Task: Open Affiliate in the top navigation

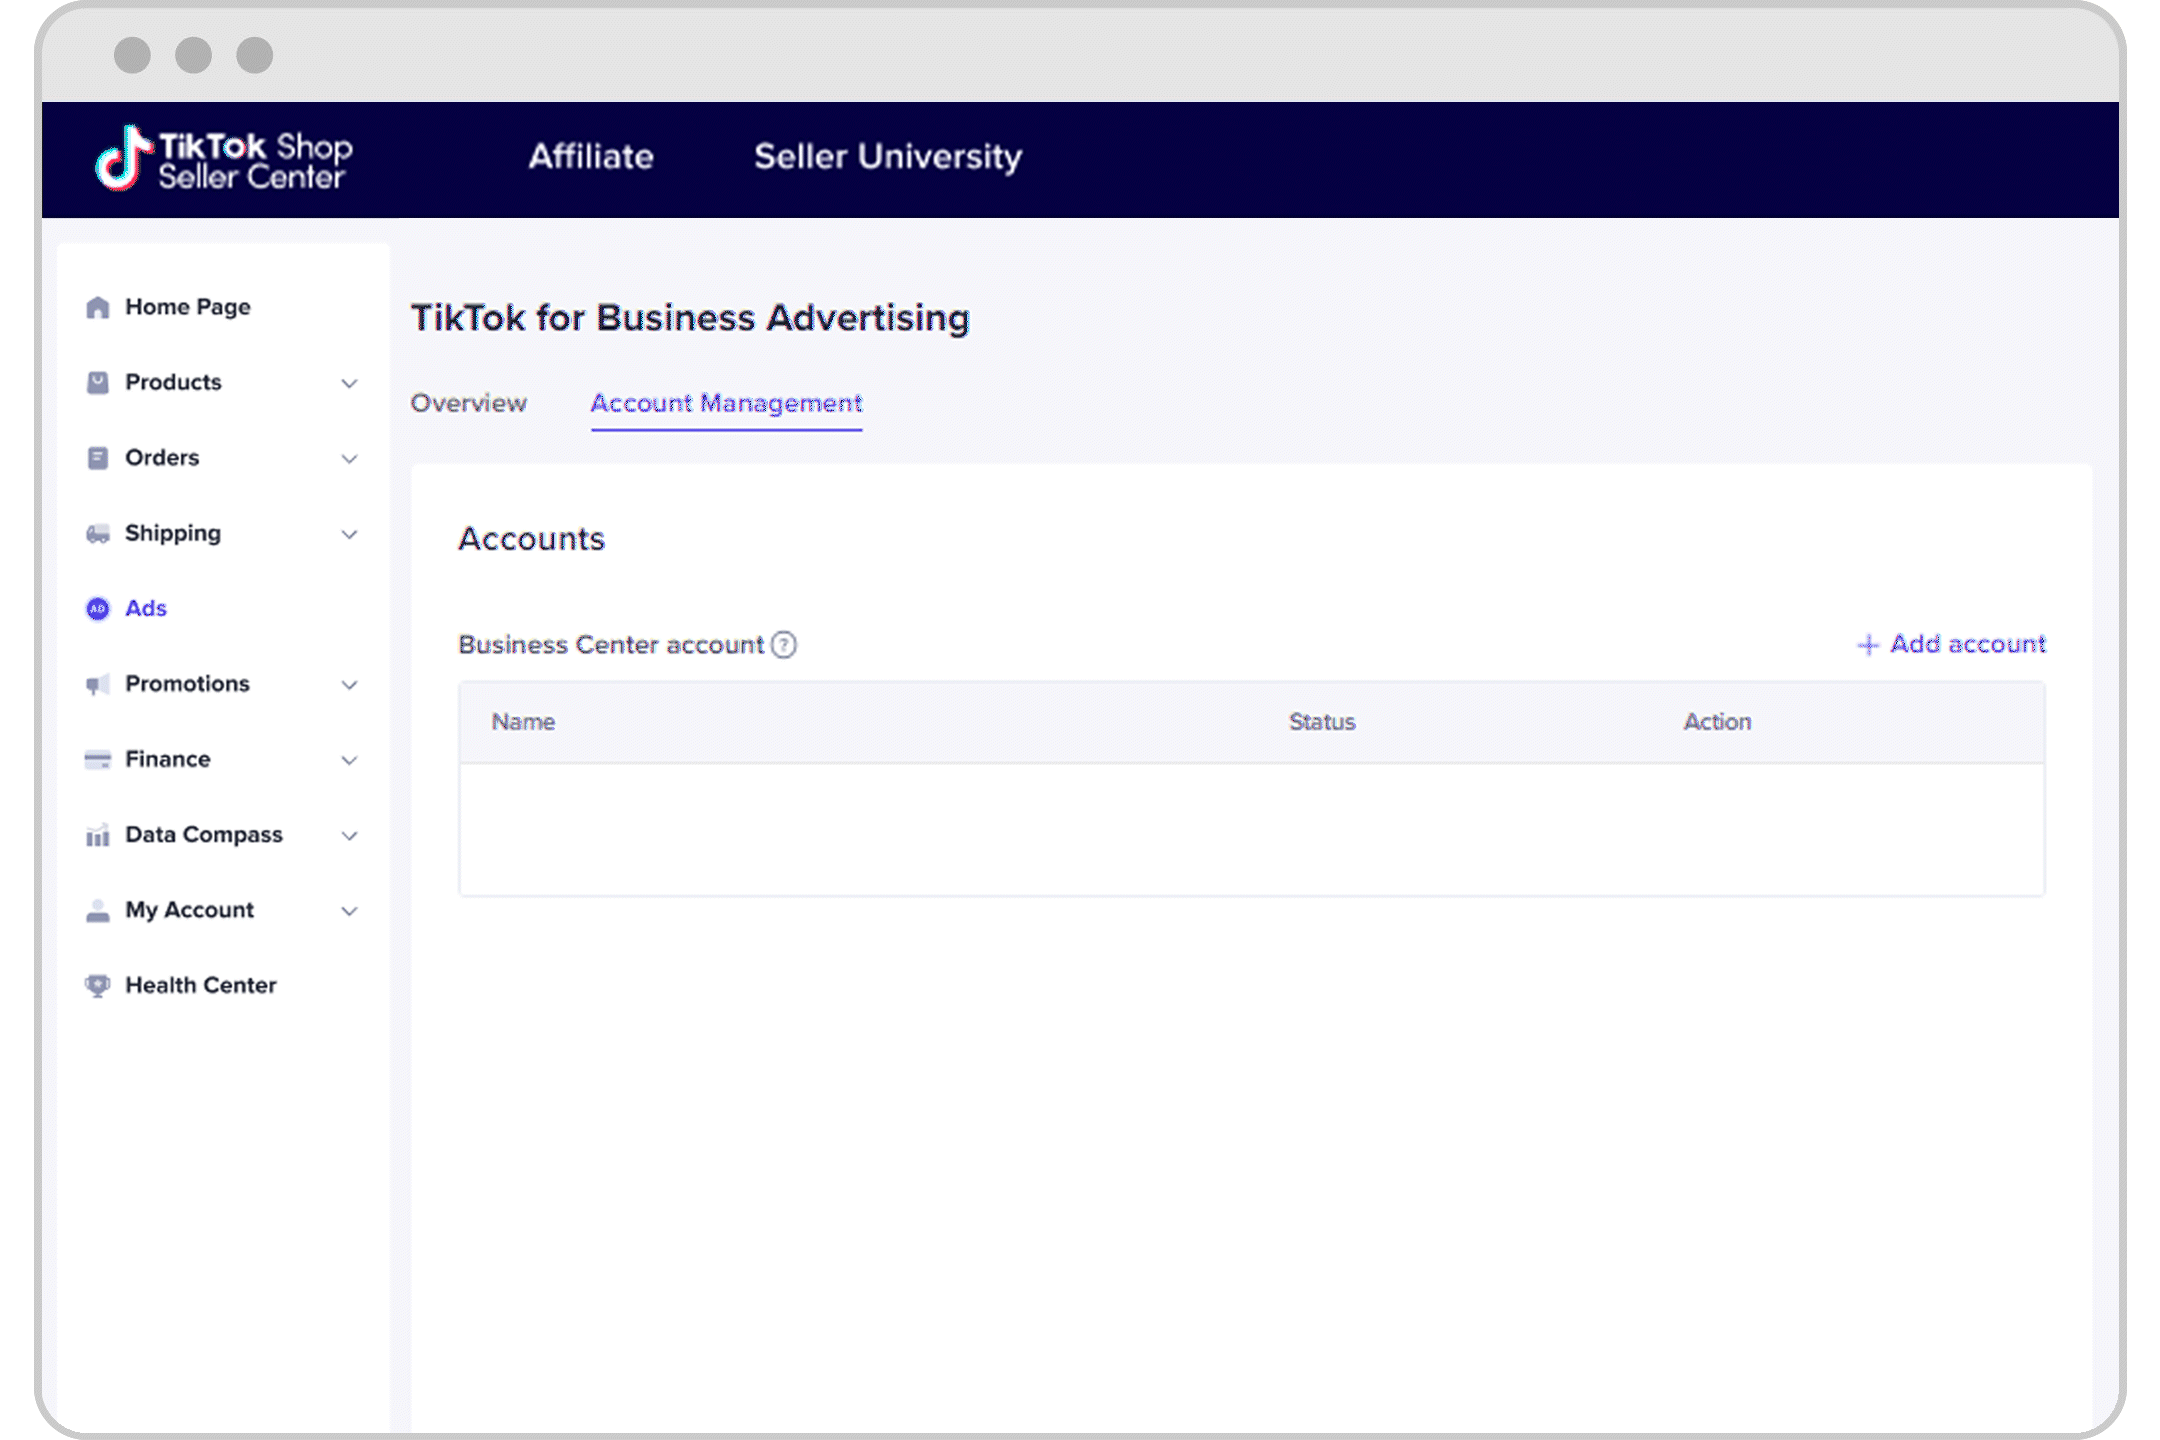Action: click(x=591, y=157)
